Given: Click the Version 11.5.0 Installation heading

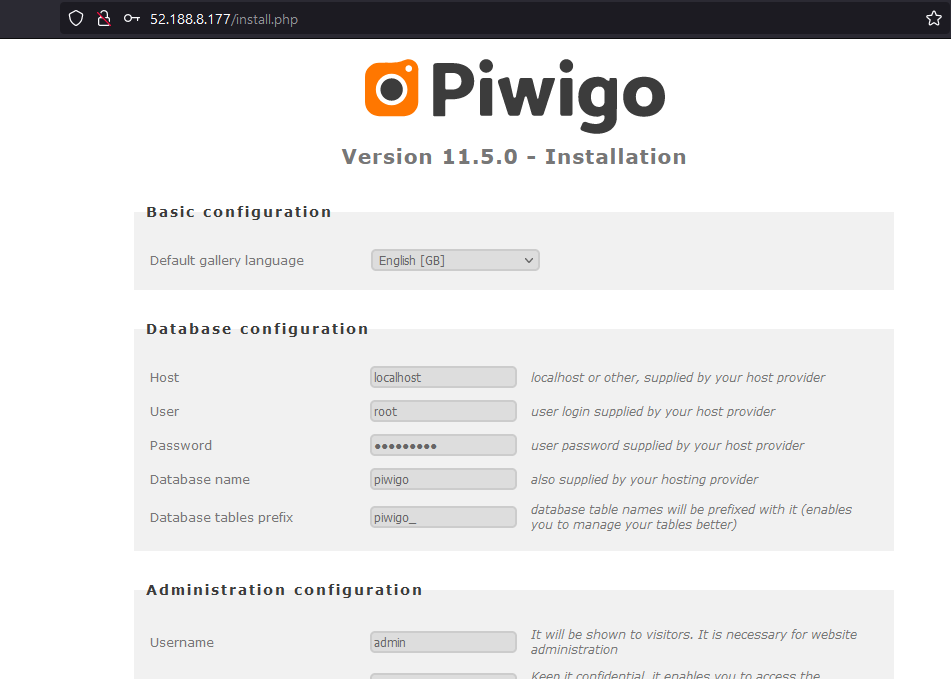Looking at the screenshot, I should (x=514, y=157).
